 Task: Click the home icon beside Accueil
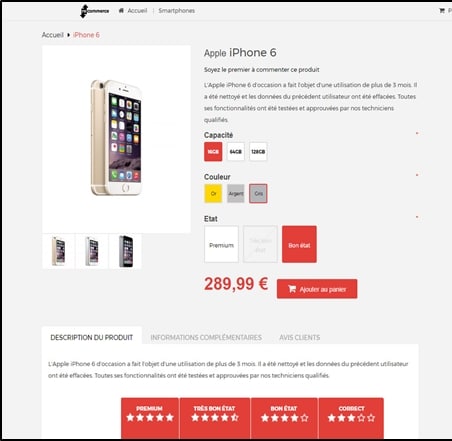tap(121, 11)
